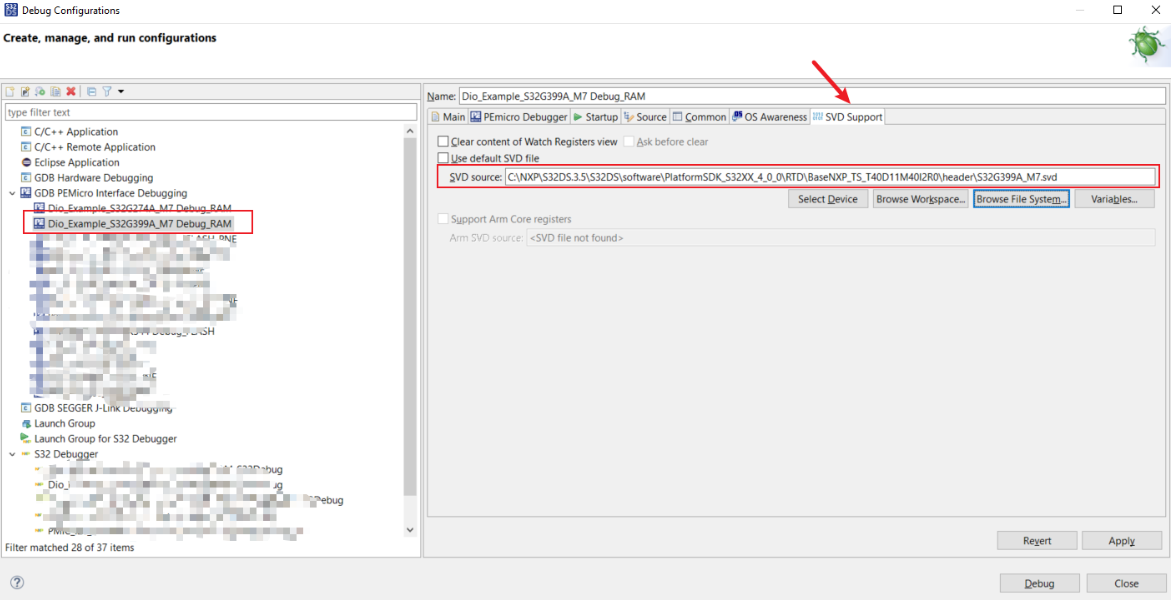The width and height of the screenshot is (1171, 600).
Task: Click New launch configuration icon
Action: click(10, 92)
